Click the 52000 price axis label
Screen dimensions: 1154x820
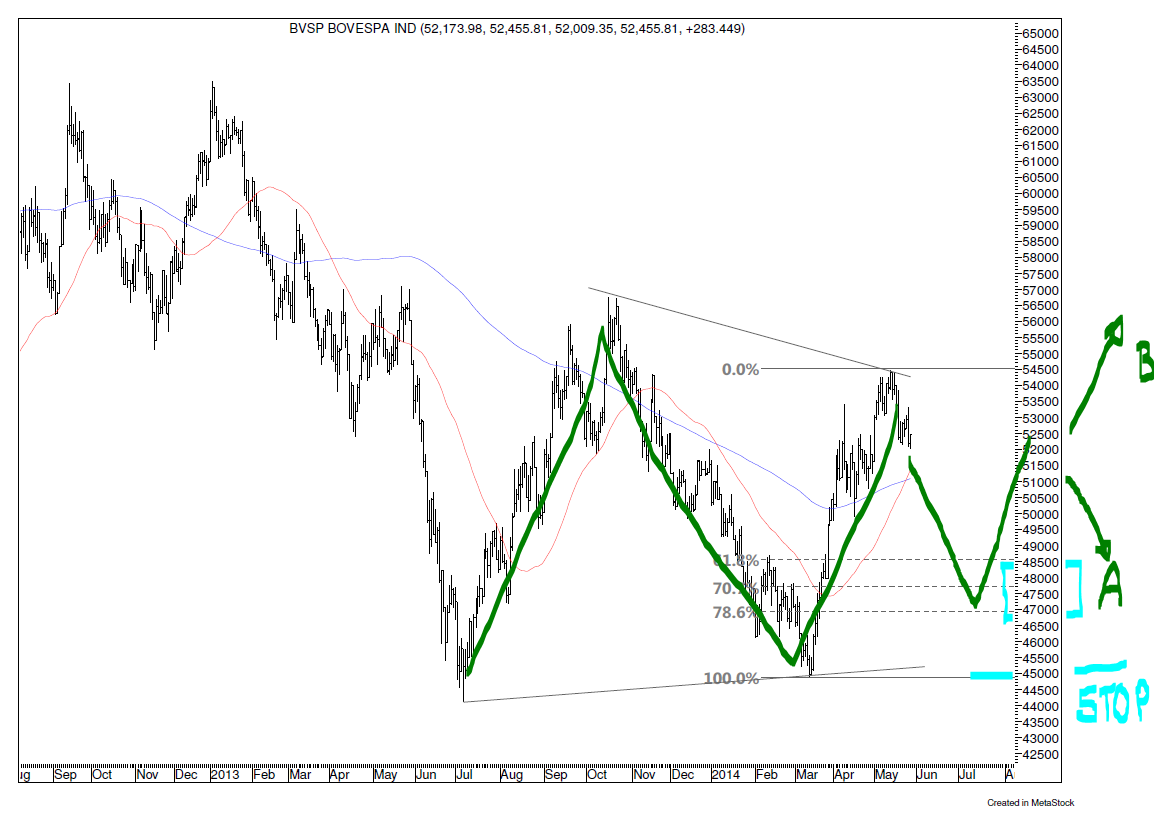pos(1041,450)
